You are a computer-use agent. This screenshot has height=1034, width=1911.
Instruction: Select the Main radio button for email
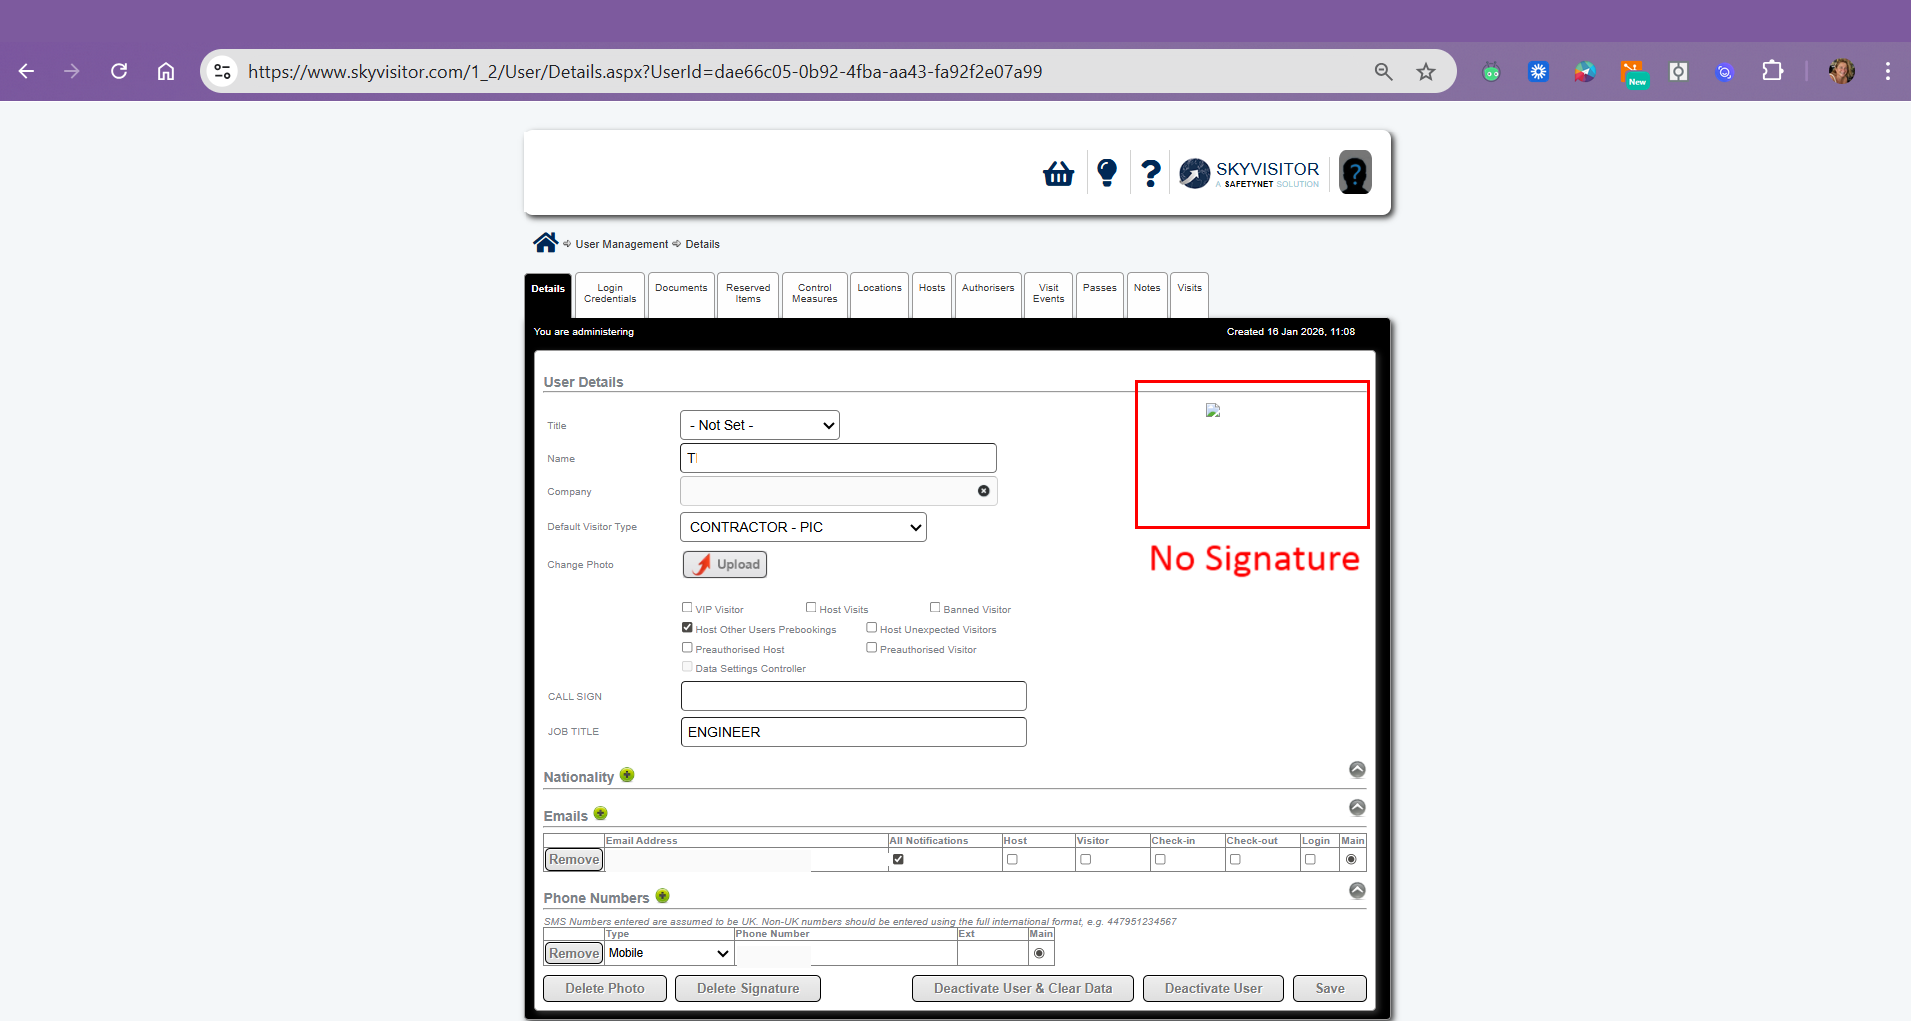coord(1351,859)
